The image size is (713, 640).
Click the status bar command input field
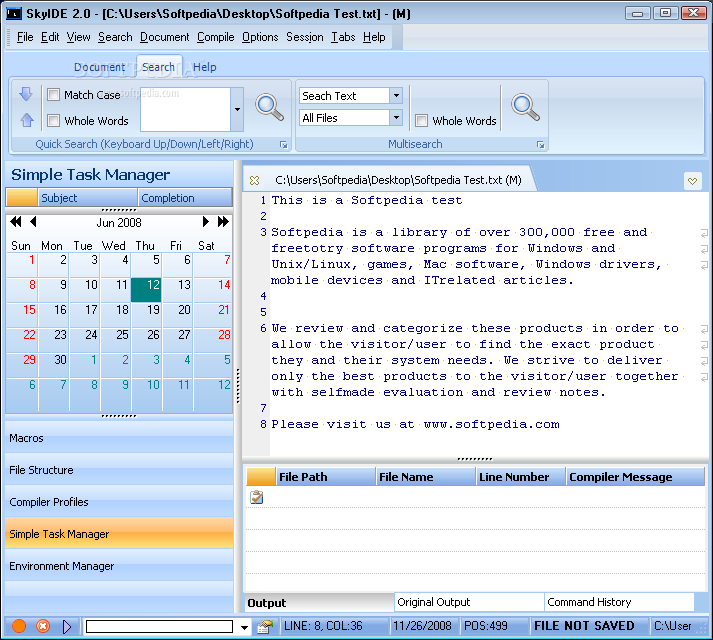coord(159,627)
